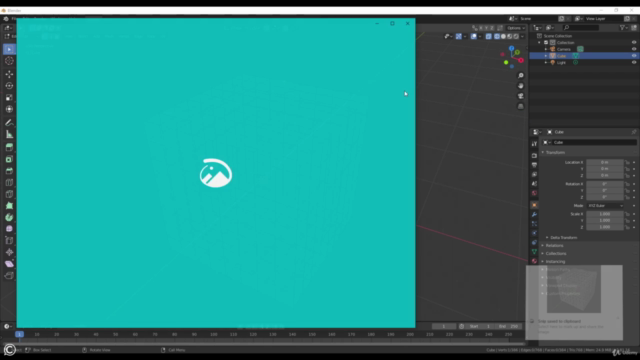The width and height of the screenshot is (640, 360).
Task: Click the blue Z axis on navigation gizmo
Action: 511,49
